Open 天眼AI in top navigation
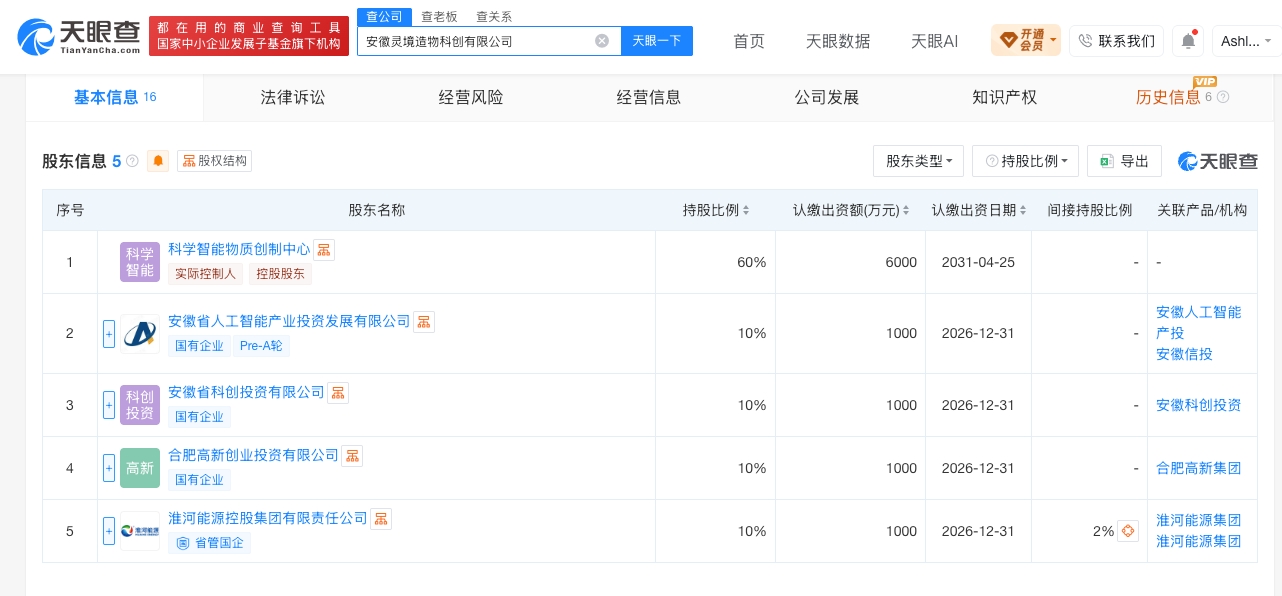Image resolution: width=1282 pixels, height=596 pixels. pos(934,41)
